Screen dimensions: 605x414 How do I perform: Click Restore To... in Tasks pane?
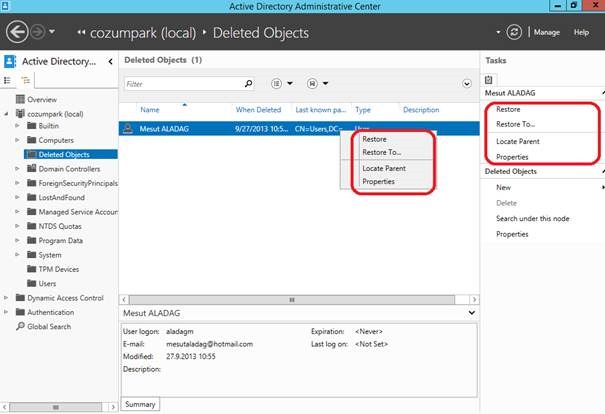515,124
